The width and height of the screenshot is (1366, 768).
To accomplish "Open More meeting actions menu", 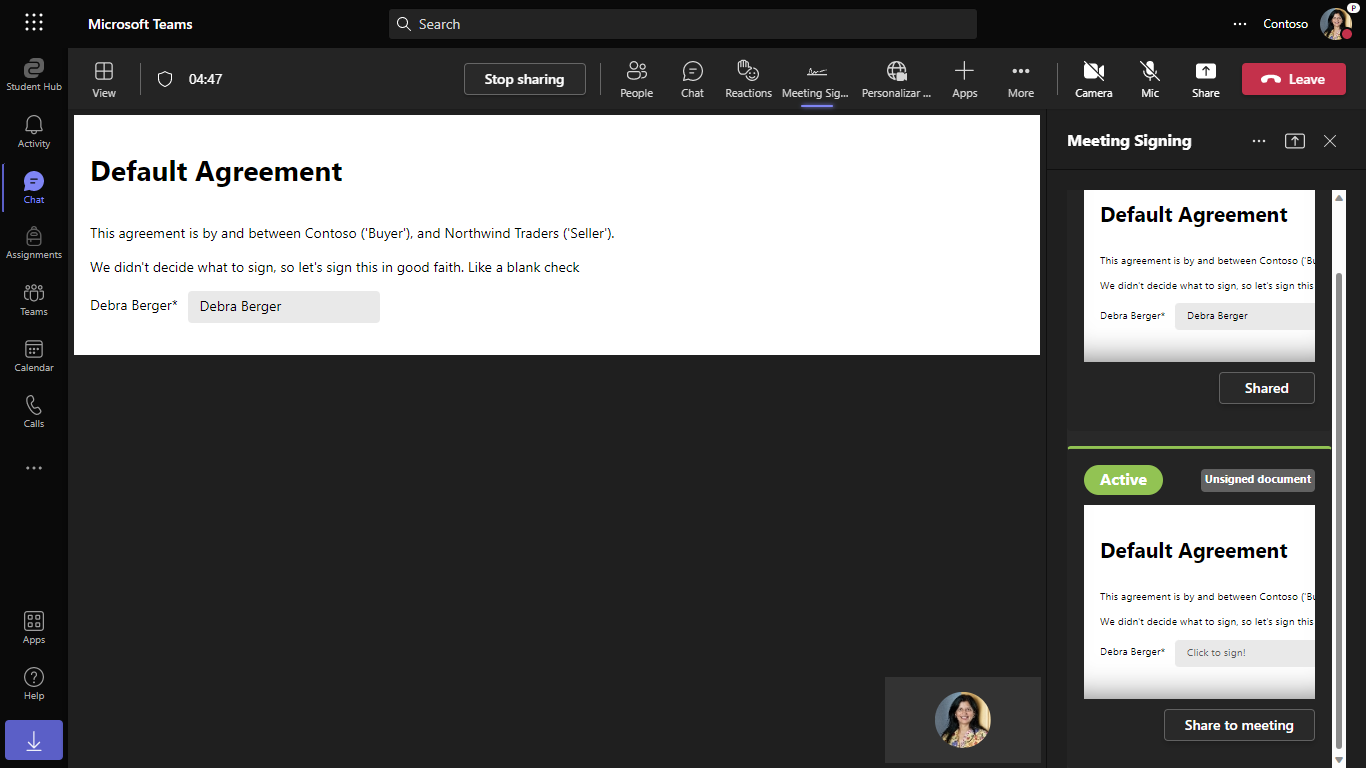I will (1020, 79).
